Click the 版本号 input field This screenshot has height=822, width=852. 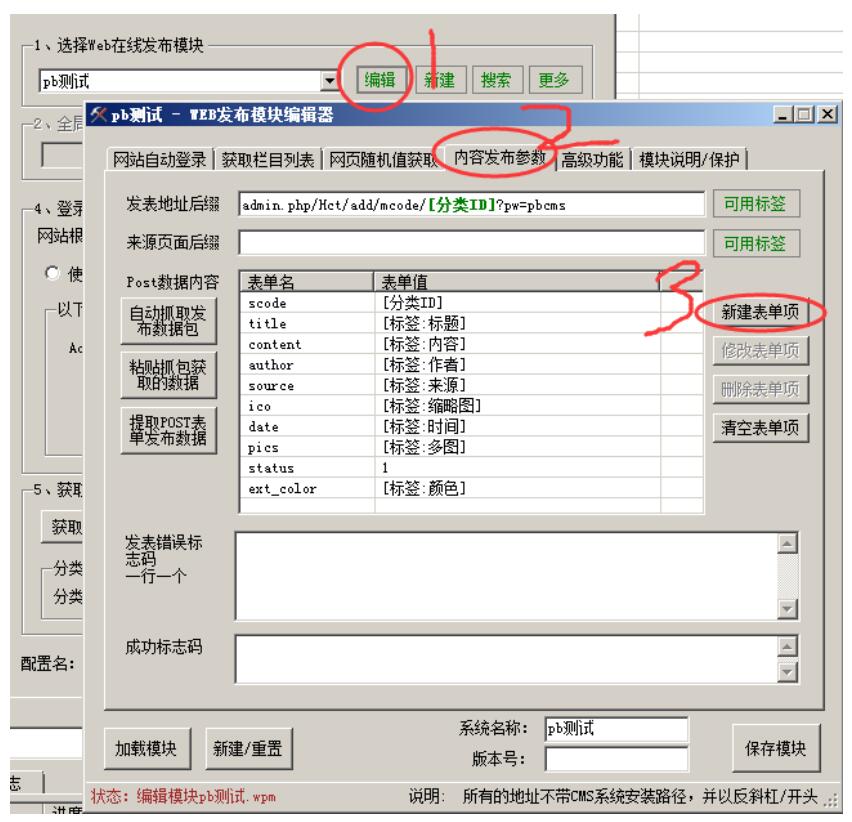[616, 759]
